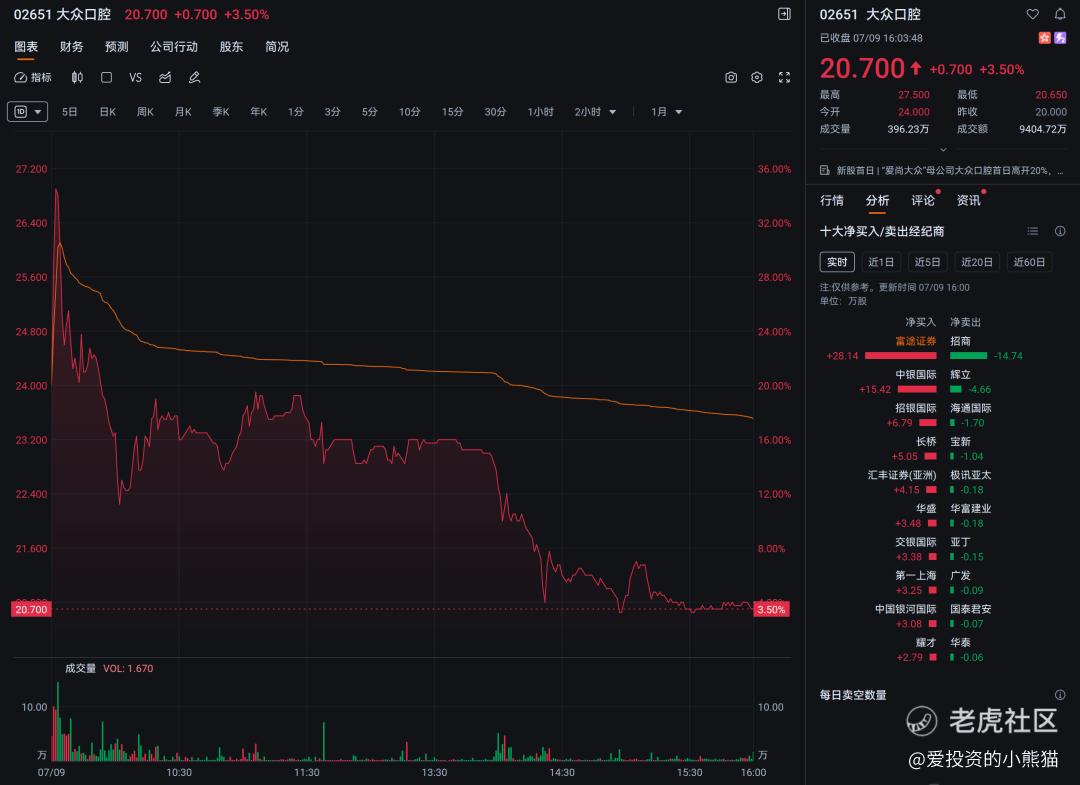Switch to the 资讯 tab
This screenshot has height=785, width=1080.
[968, 200]
